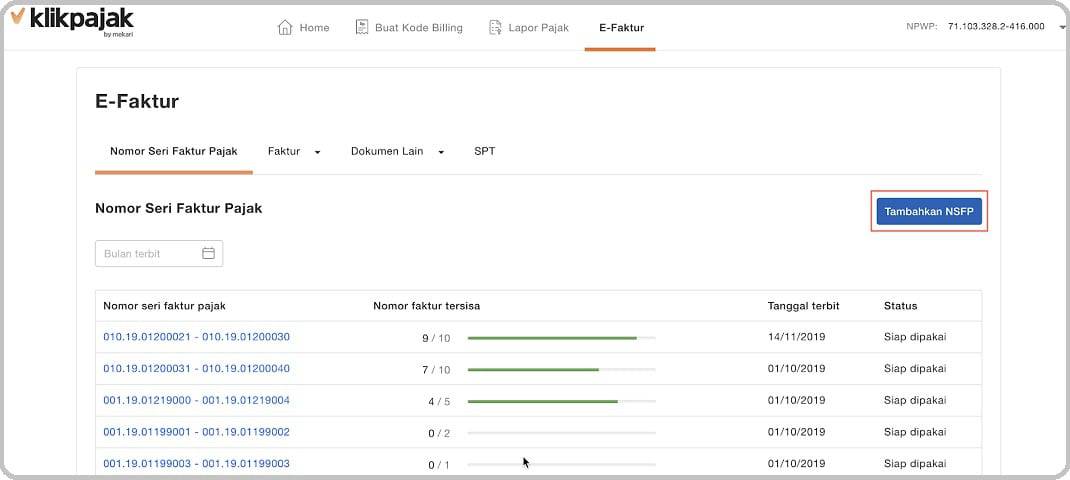Viewport: 1070px width, 480px height.
Task: Open series 010.19.01200031 - 010.19.01200040 link
Action: pyautogui.click(x=197, y=369)
